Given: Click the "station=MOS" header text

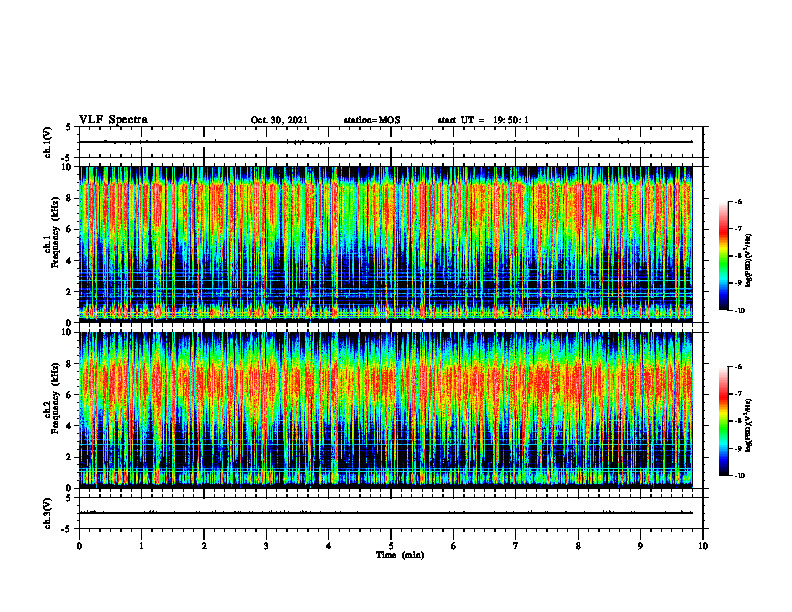Looking at the screenshot, I should point(372,120).
